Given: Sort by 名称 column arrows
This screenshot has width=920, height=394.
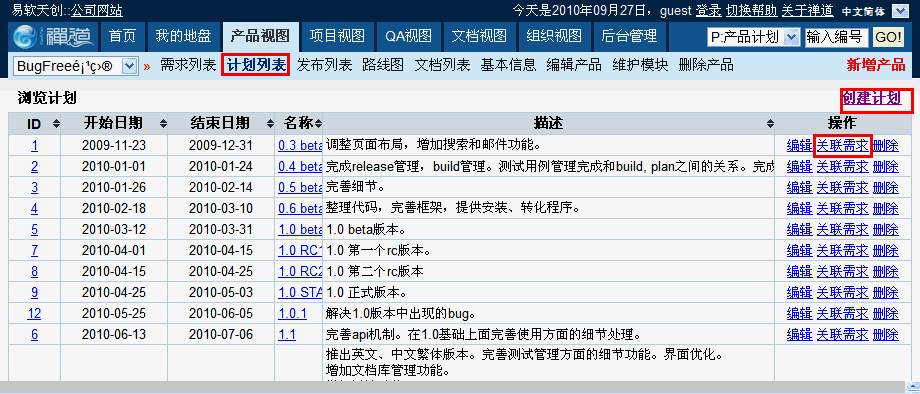Looking at the screenshot, I should point(318,124).
